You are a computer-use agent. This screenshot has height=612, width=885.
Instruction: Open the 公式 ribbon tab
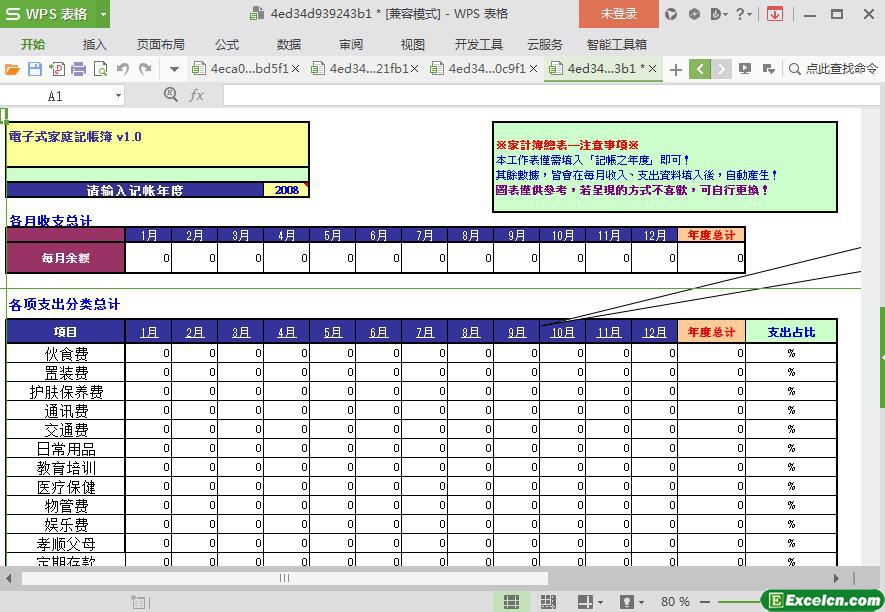[227, 44]
